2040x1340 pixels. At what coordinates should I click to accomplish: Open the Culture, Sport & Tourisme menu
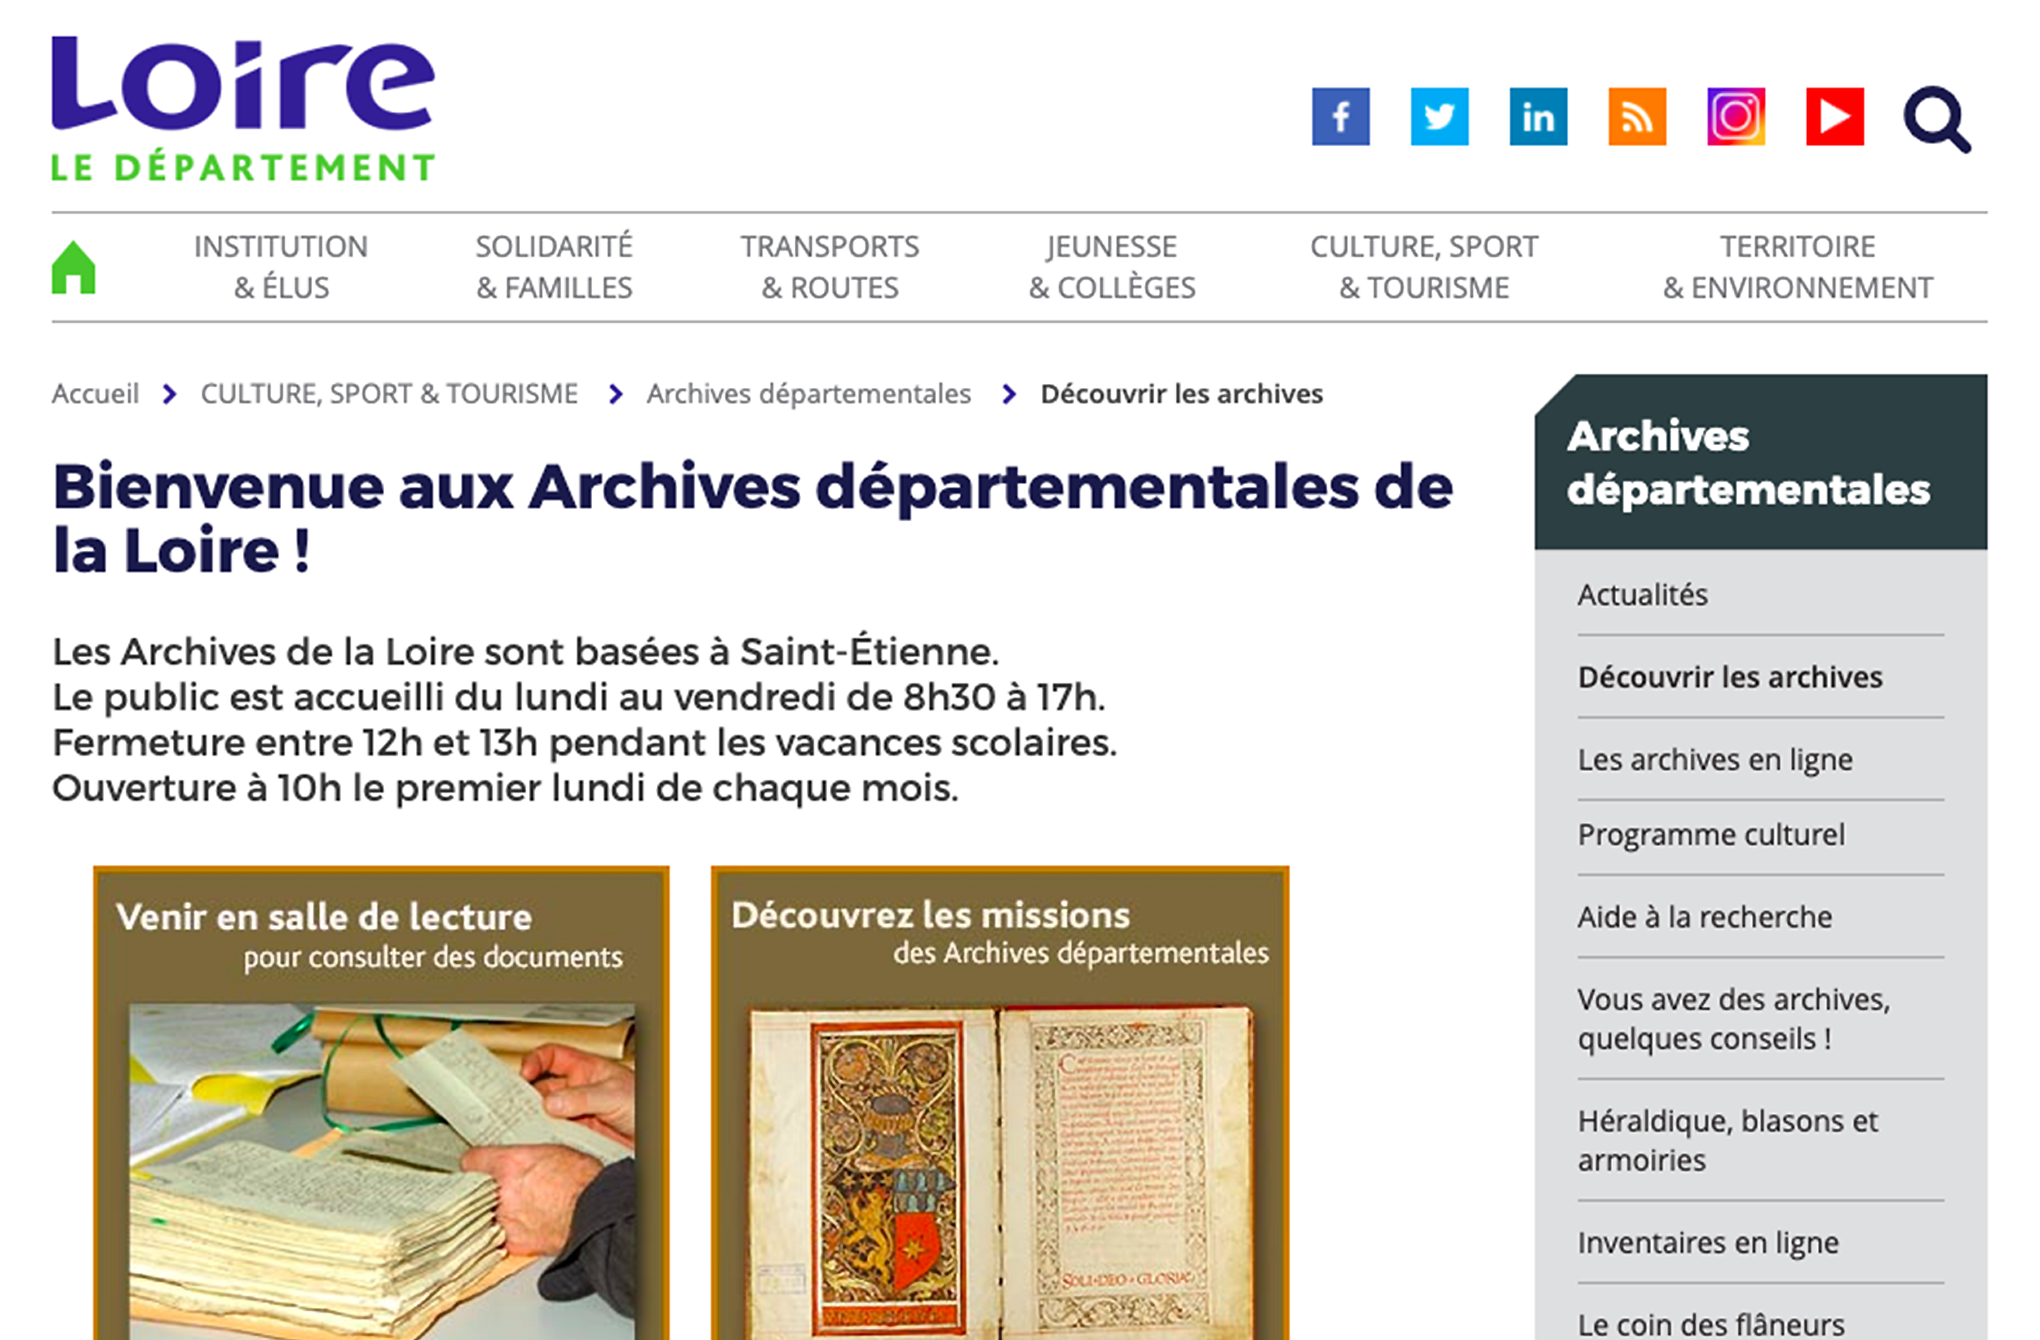(x=1424, y=267)
